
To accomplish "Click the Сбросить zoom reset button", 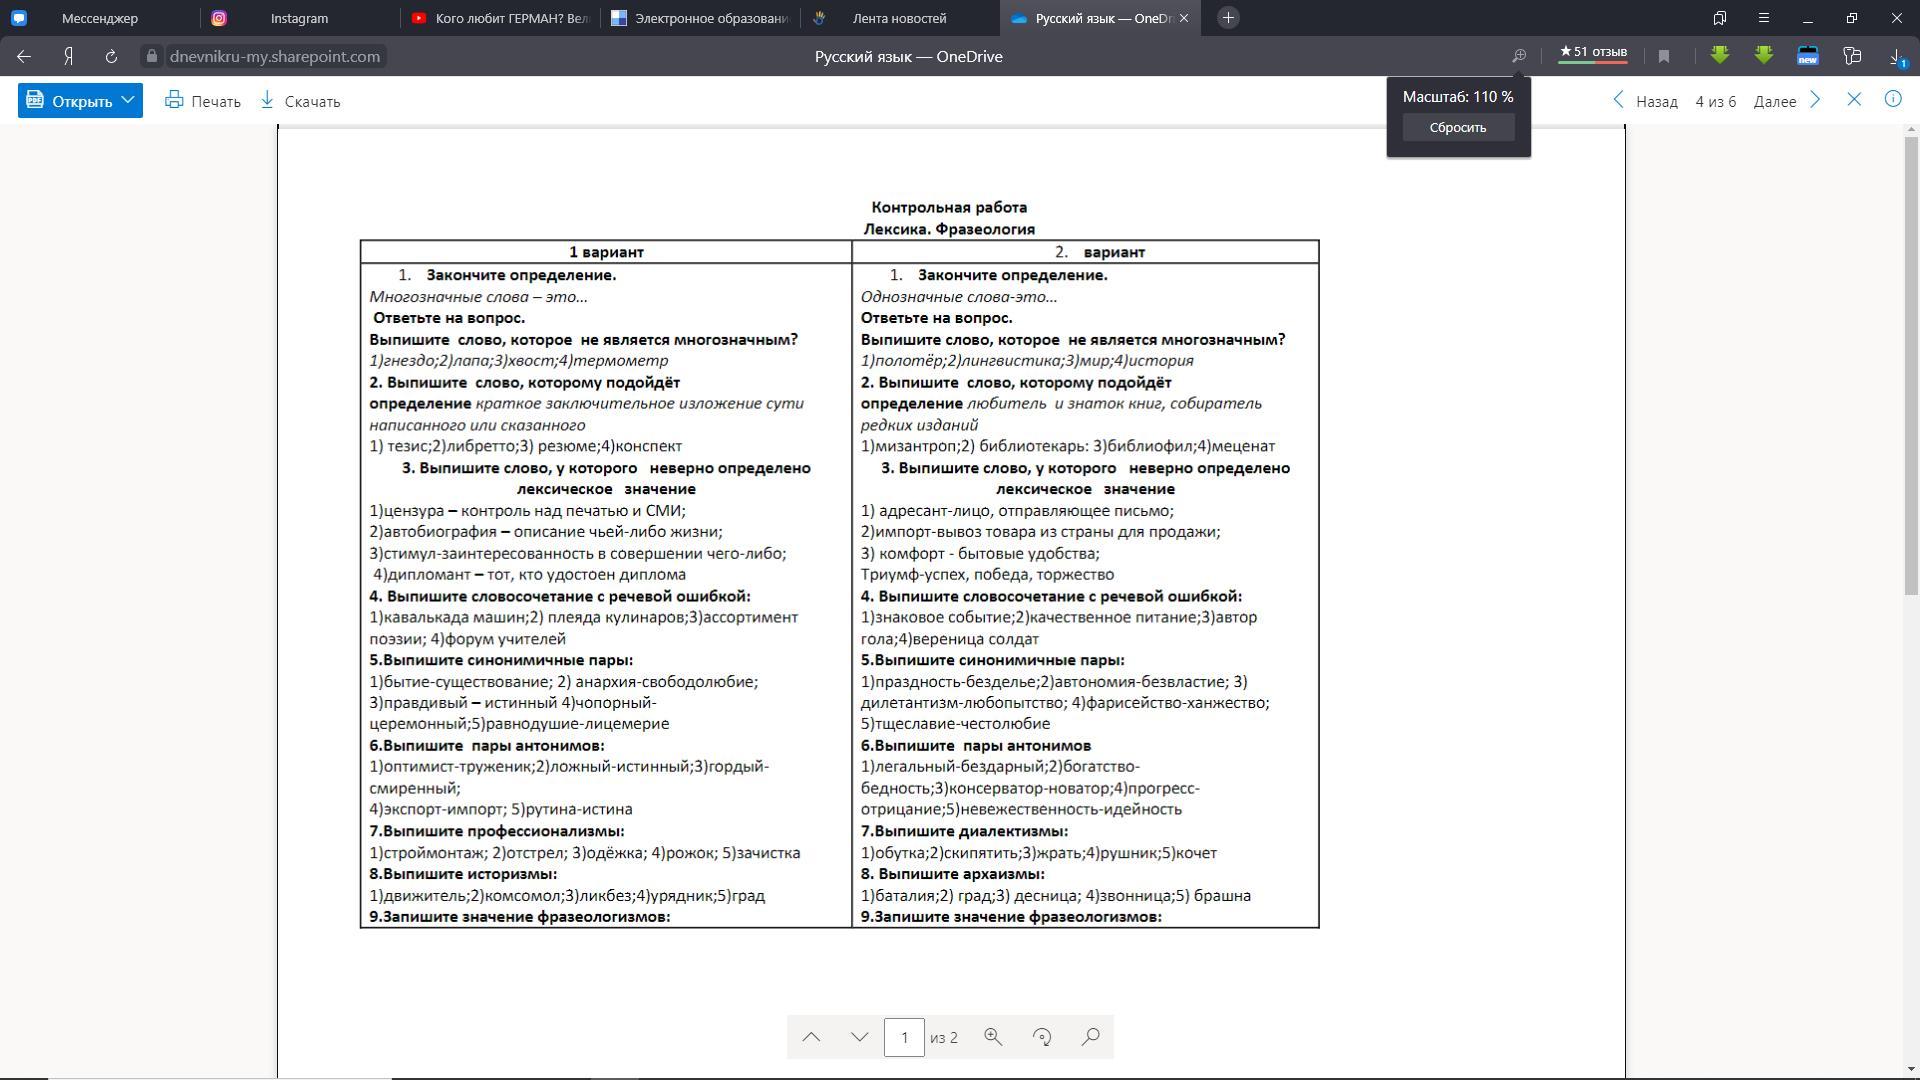I will (1457, 127).
